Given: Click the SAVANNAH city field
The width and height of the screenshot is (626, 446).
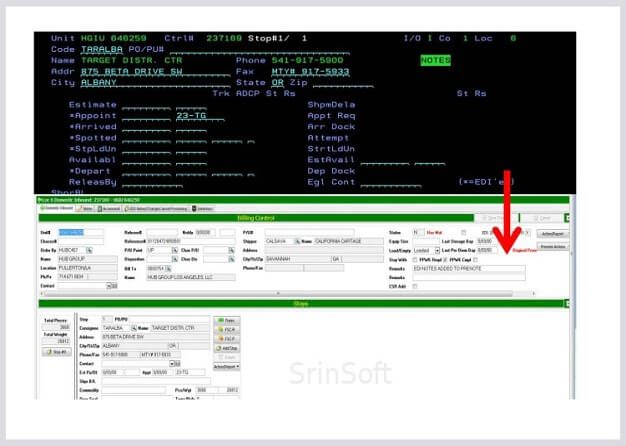Looking at the screenshot, I should [x=297, y=259].
